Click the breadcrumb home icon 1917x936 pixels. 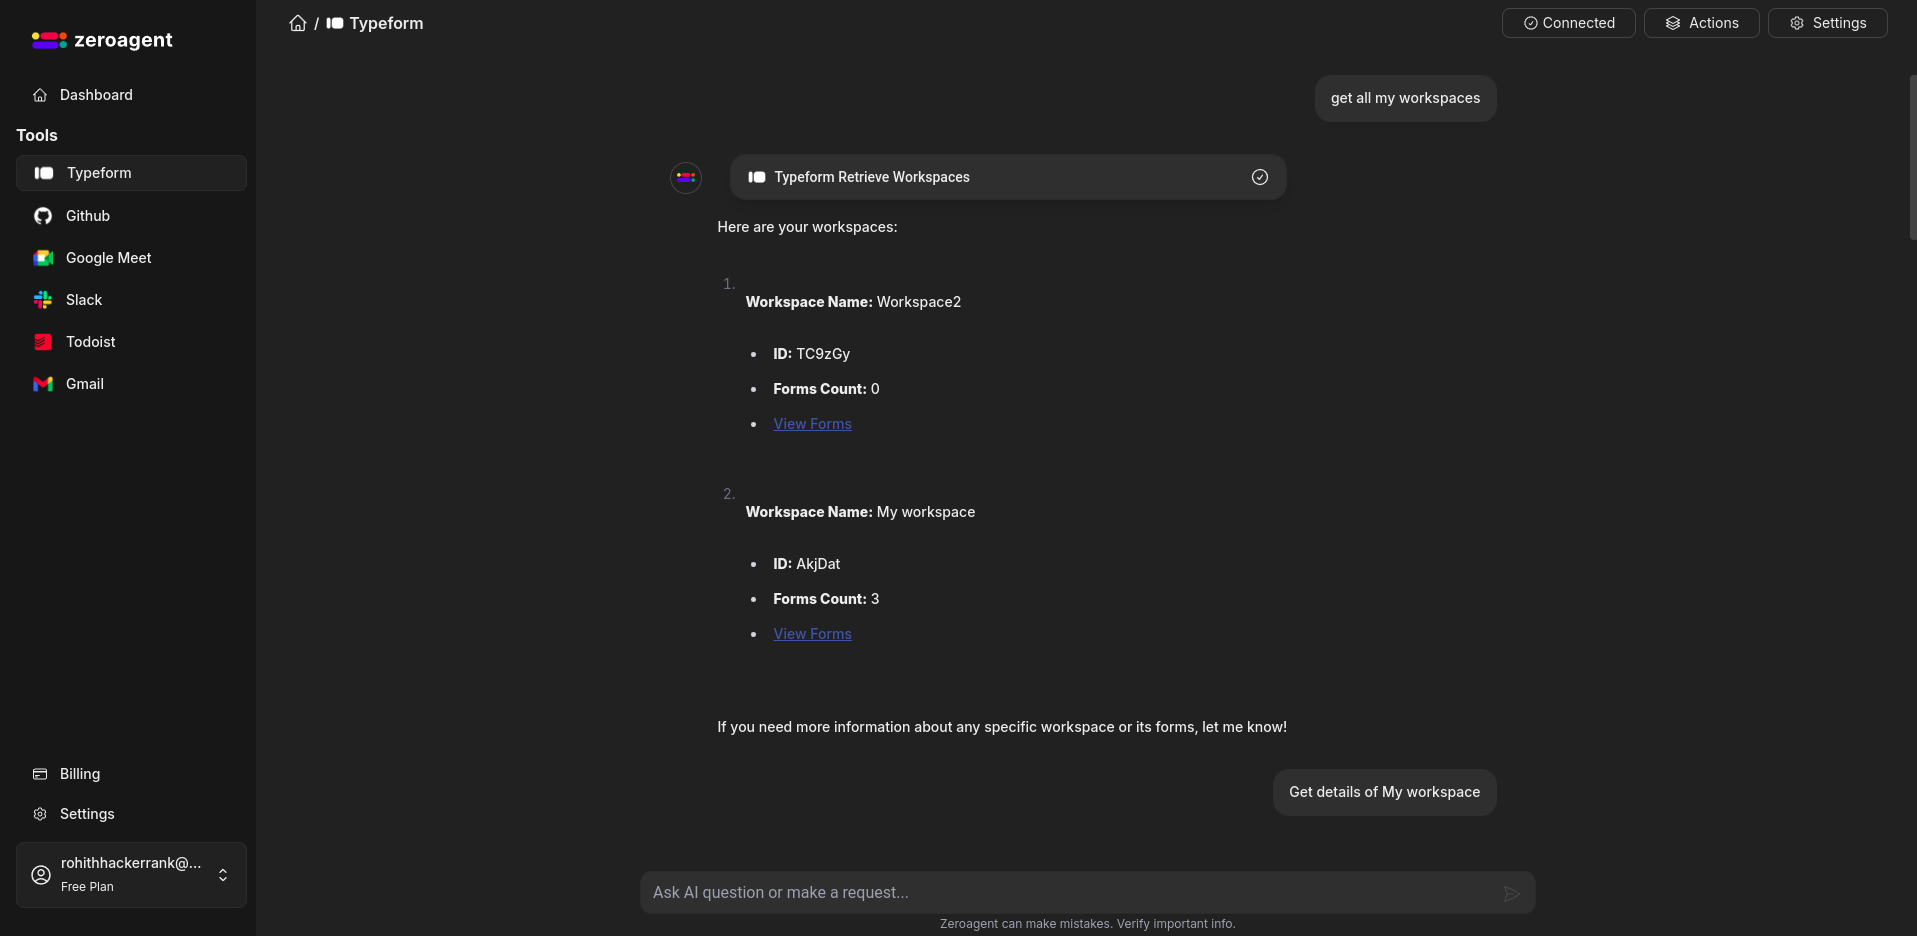pyautogui.click(x=298, y=23)
